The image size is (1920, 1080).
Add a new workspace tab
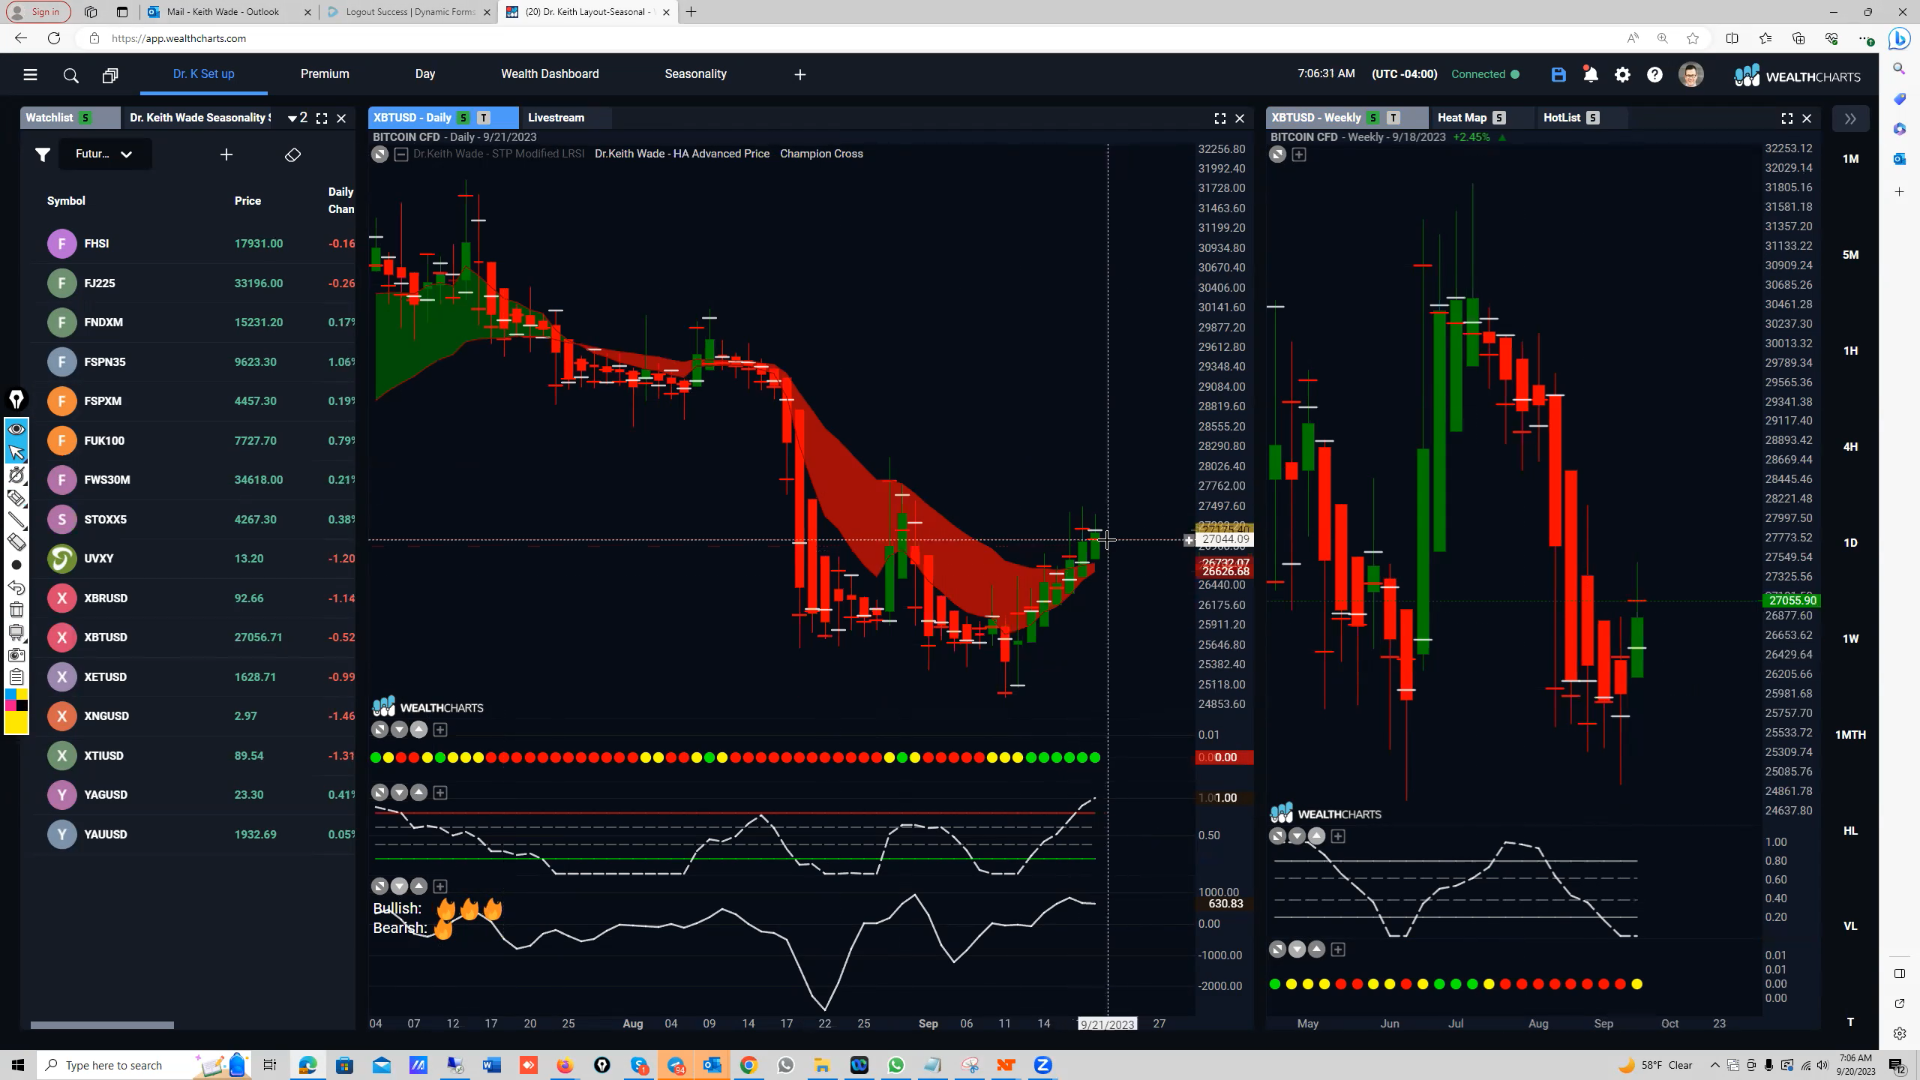tap(800, 75)
